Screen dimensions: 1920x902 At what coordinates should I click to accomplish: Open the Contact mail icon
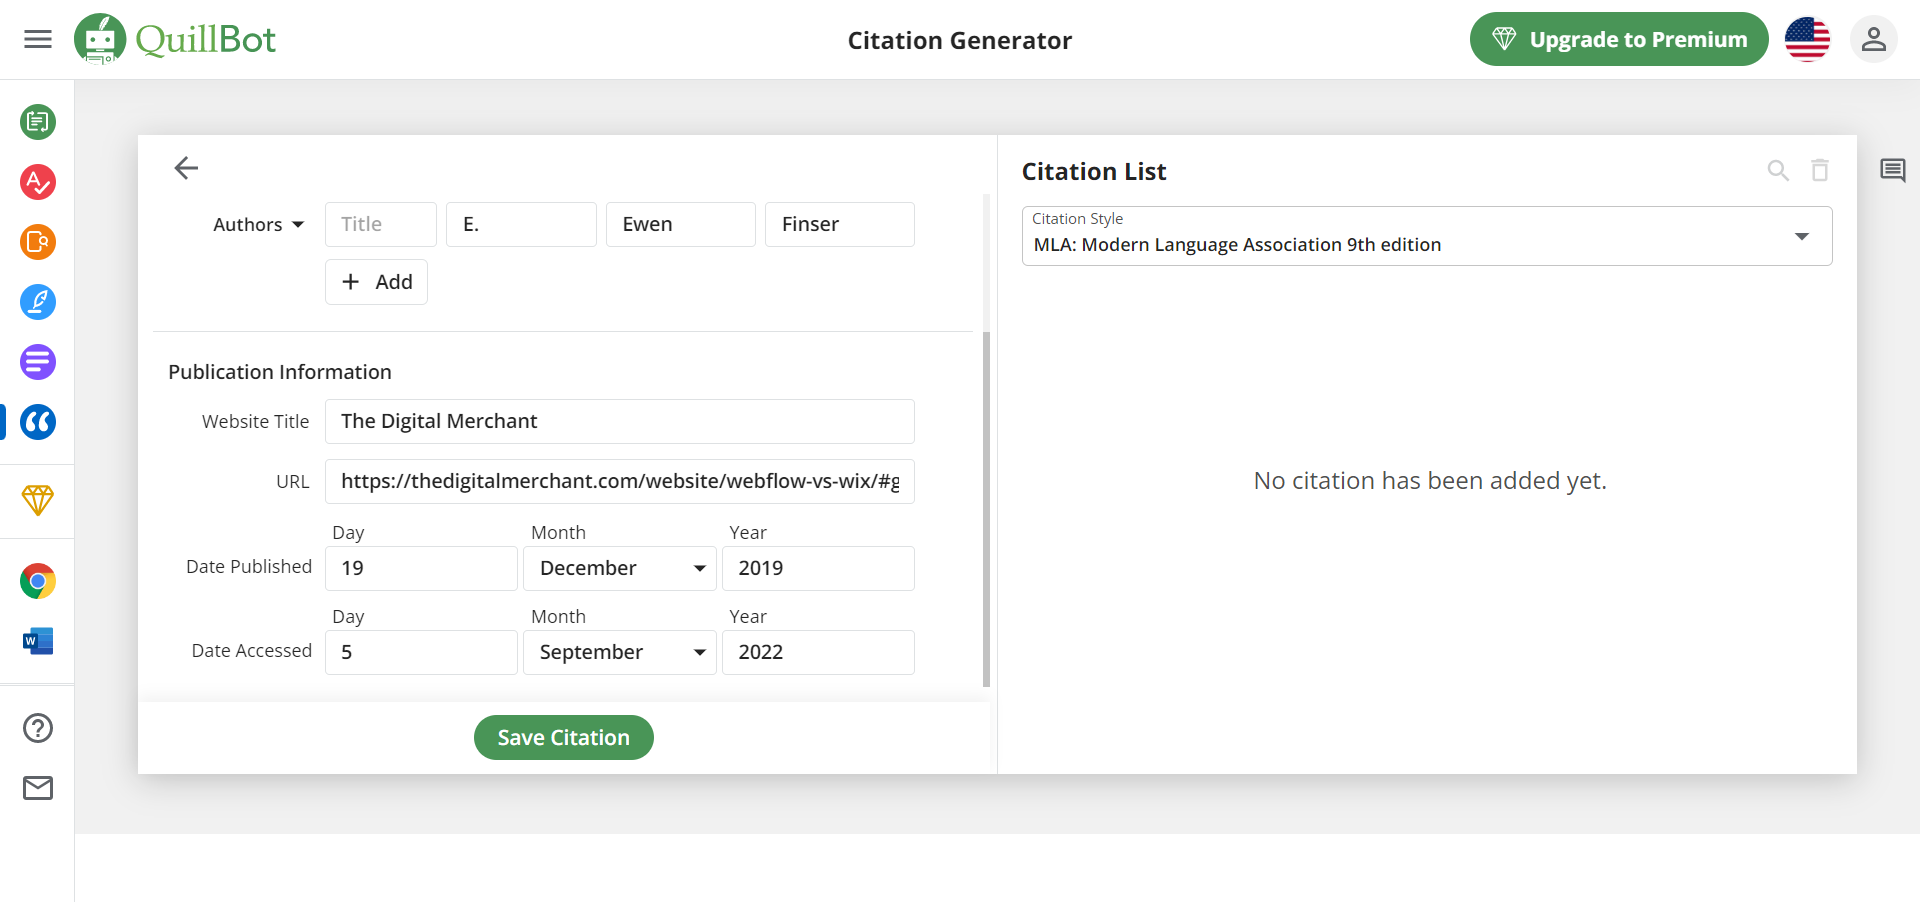click(38, 788)
